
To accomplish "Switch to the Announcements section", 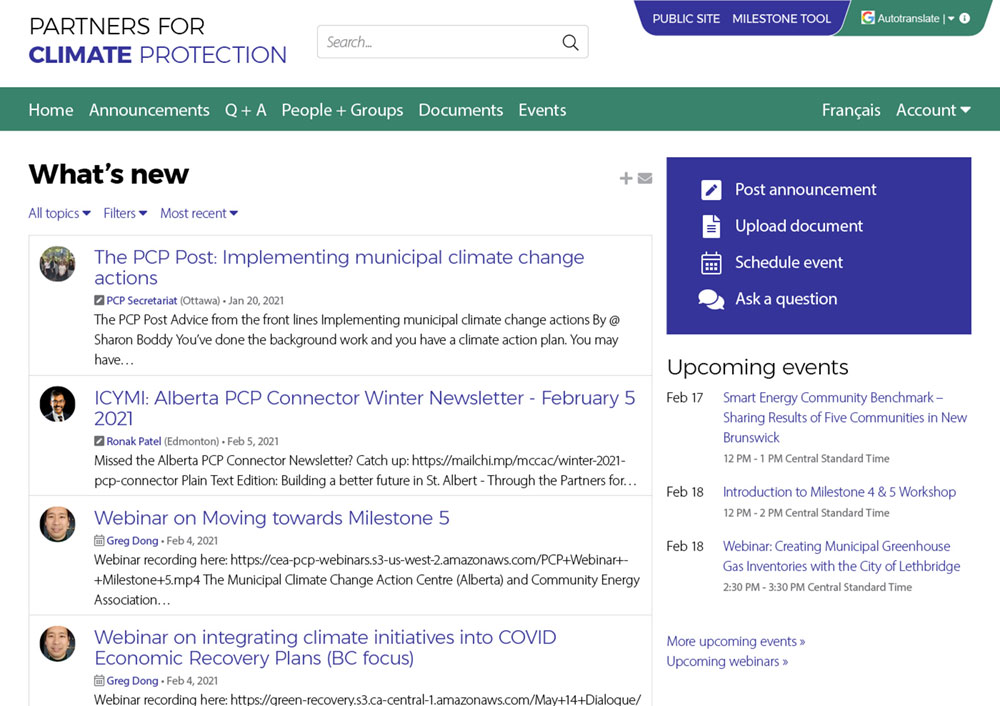I will pyautogui.click(x=149, y=110).
